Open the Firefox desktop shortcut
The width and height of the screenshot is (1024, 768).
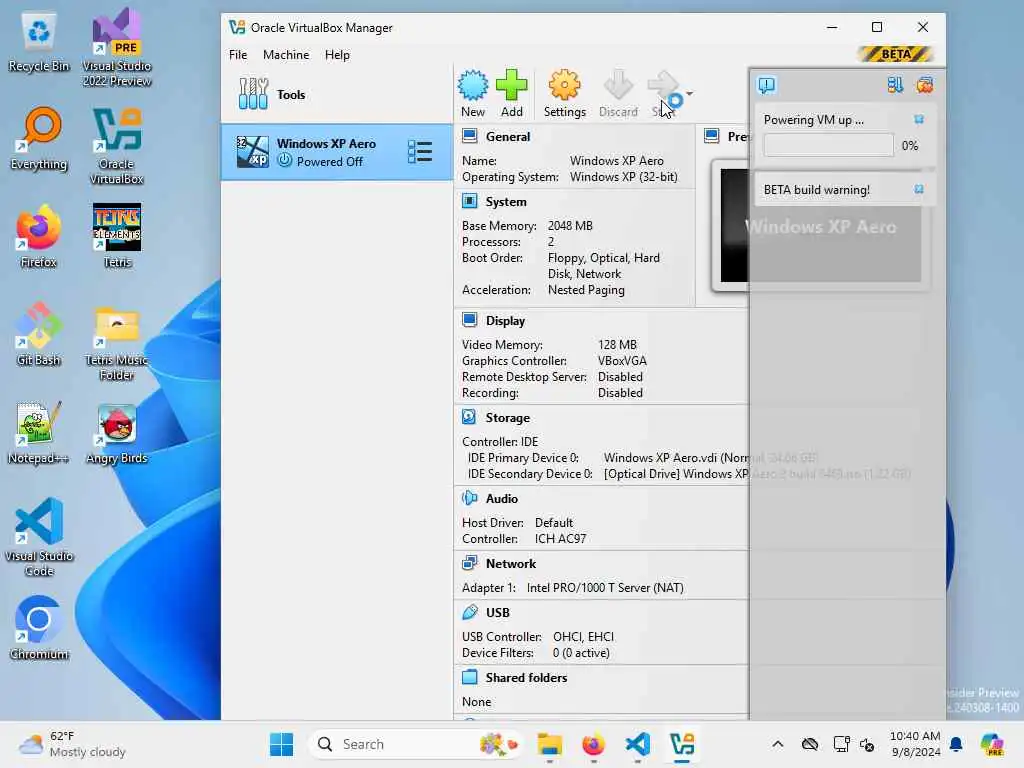39,236
